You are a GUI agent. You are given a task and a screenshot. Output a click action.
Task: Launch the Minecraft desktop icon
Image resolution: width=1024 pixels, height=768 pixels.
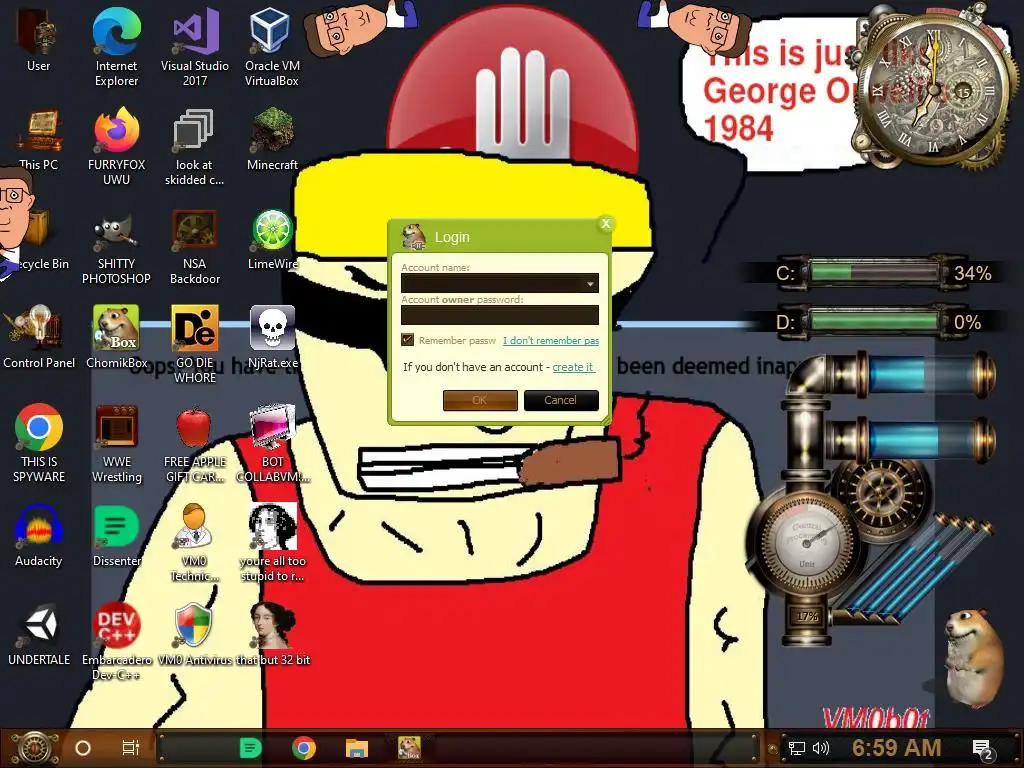[x=272, y=140]
